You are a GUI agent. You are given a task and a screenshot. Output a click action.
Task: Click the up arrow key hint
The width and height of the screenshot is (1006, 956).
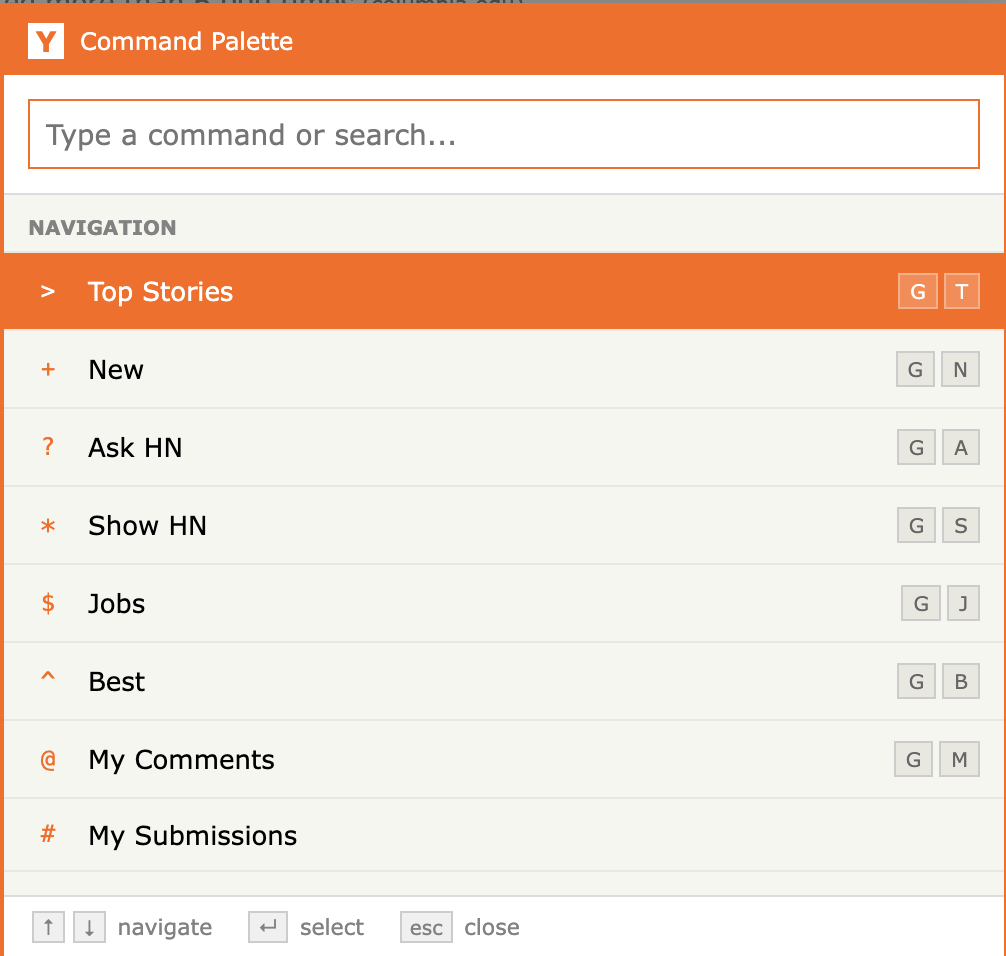pos(48,927)
